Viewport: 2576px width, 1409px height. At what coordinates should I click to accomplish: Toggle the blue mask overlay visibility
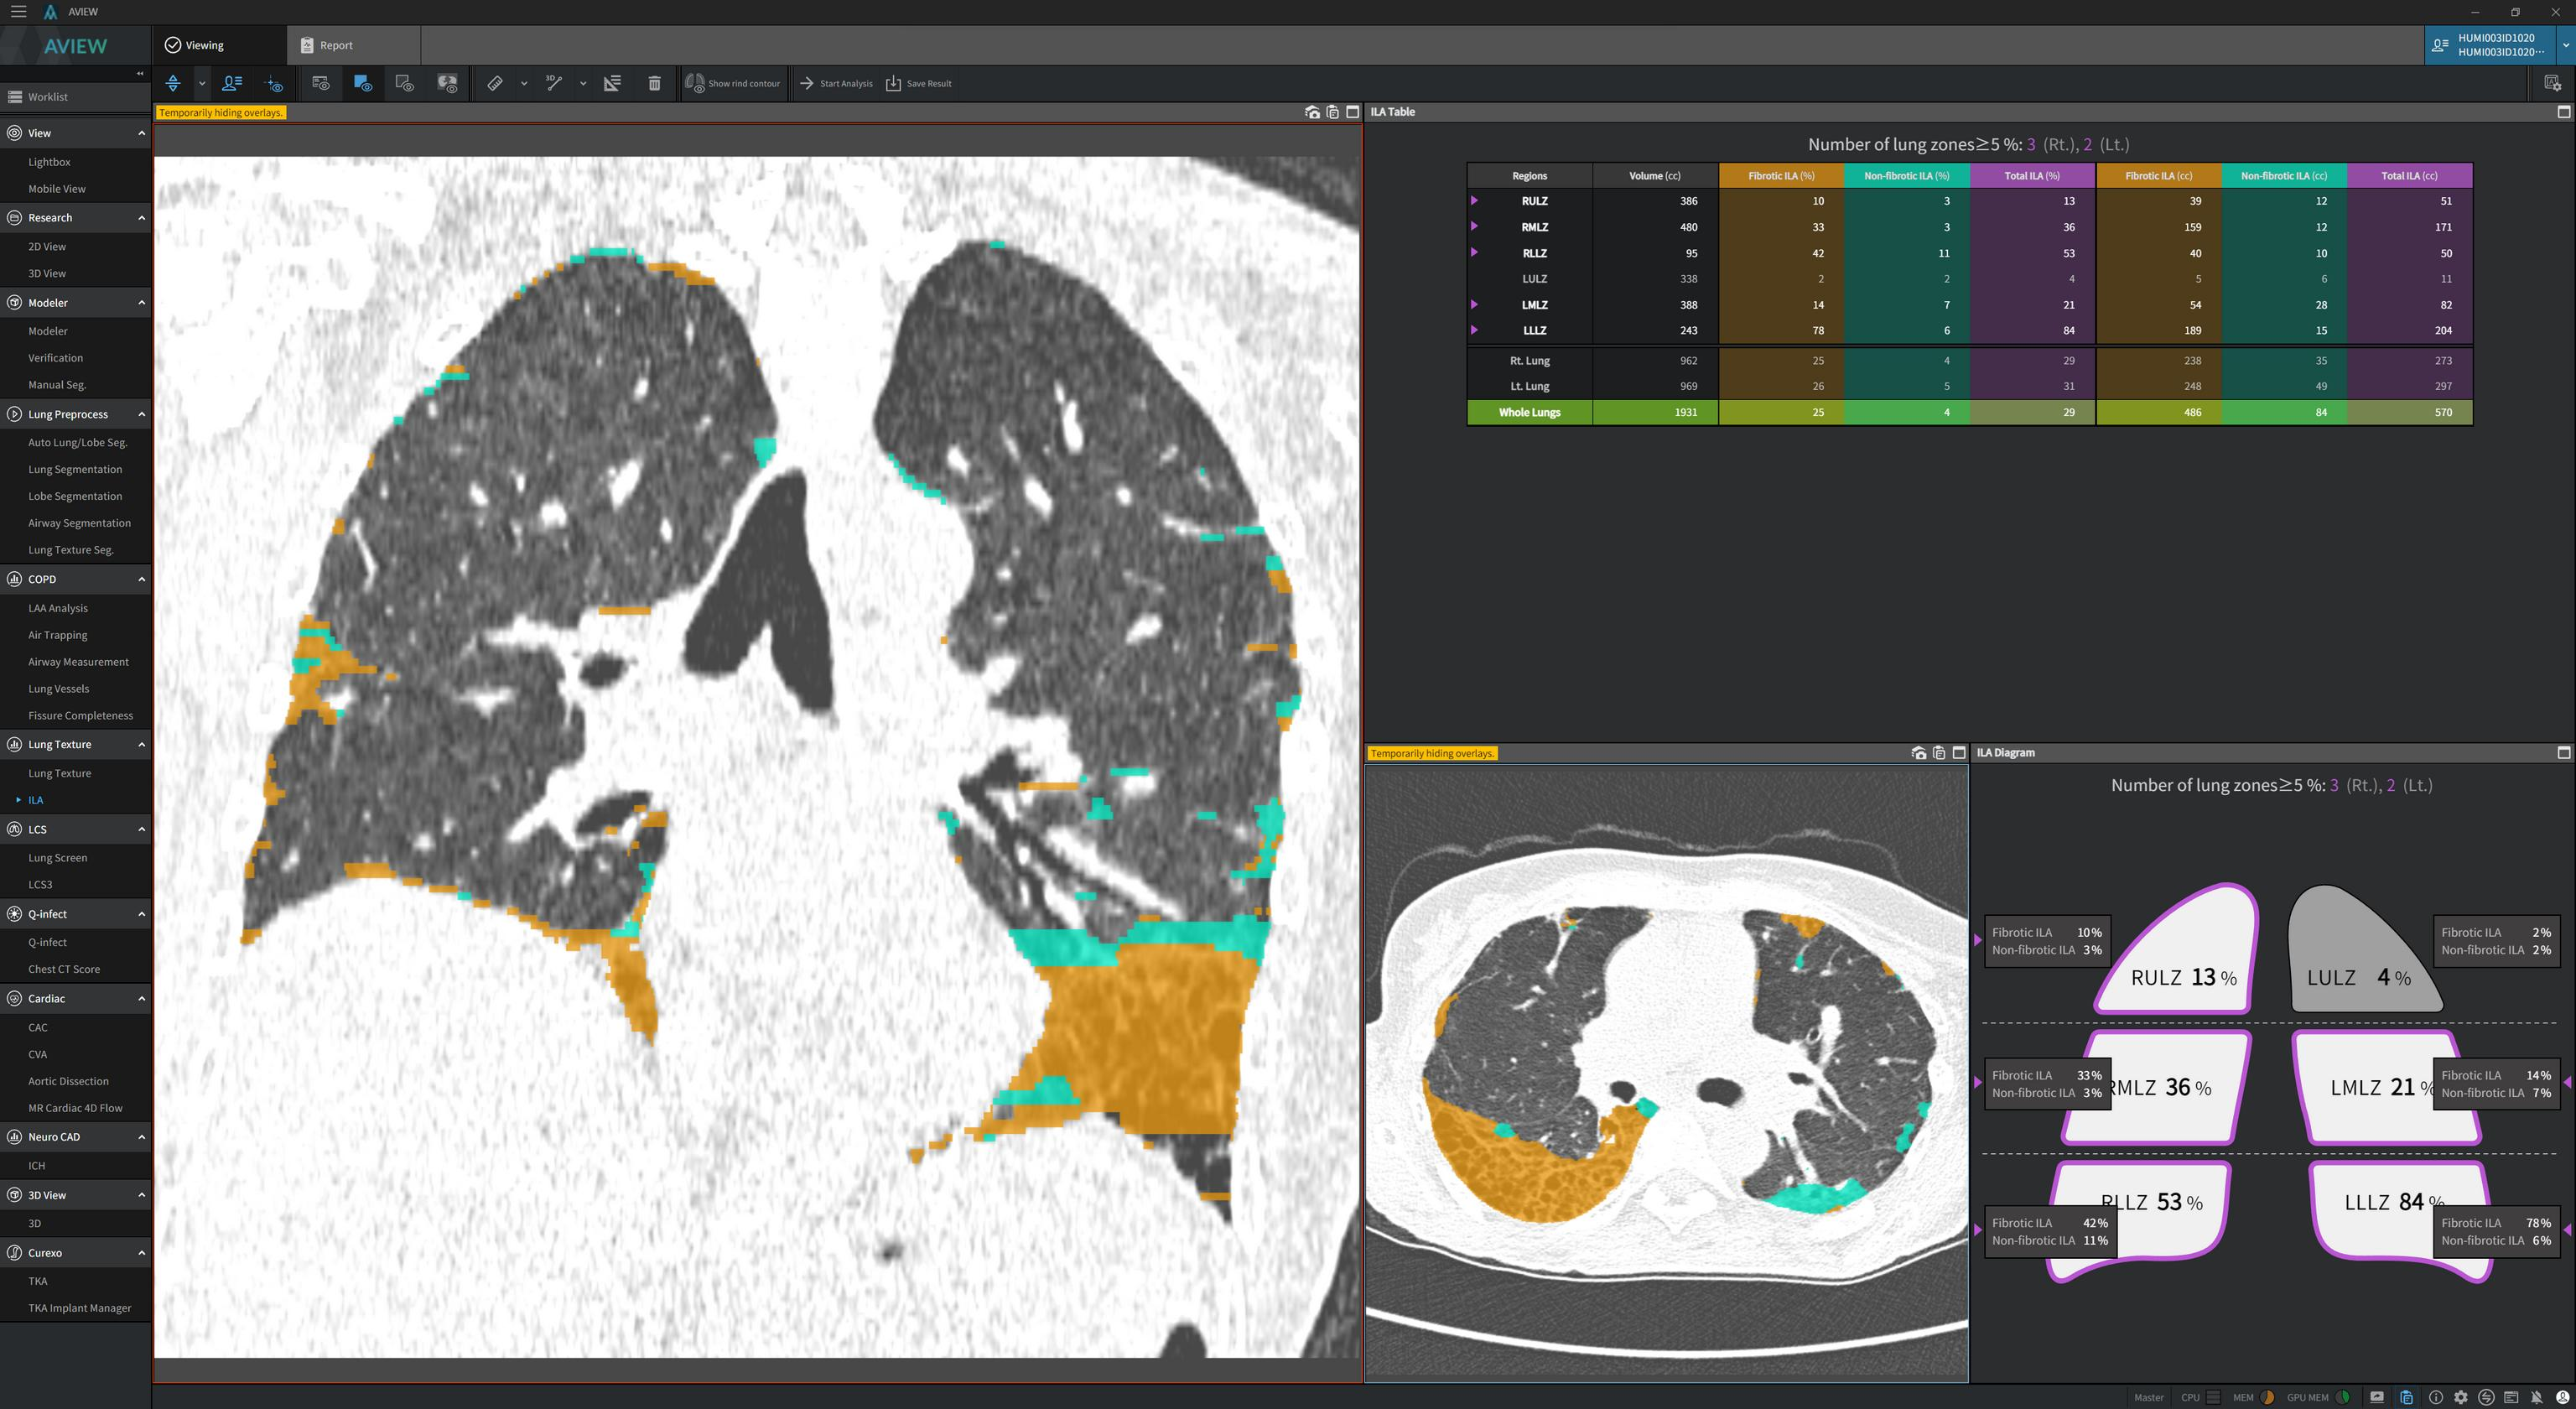(x=362, y=83)
